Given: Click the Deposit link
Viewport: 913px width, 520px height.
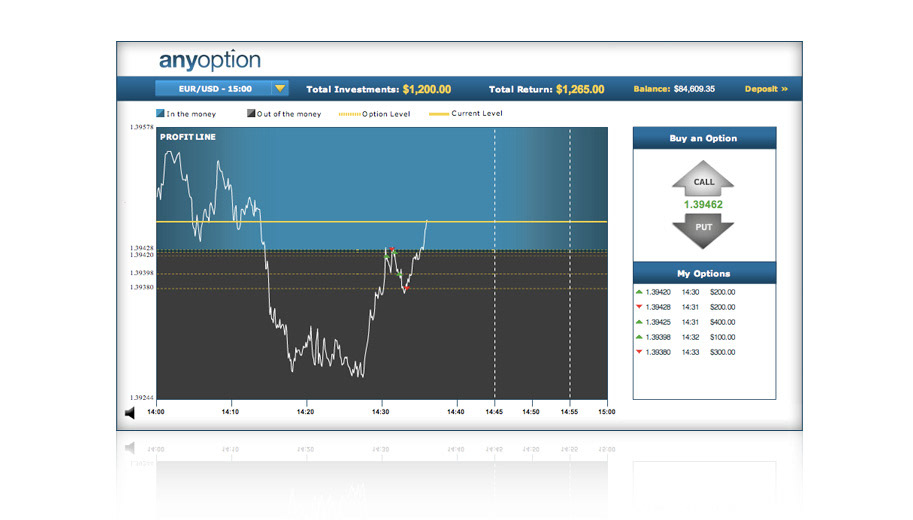Looking at the screenshot, I should pyautogui.click(x=766, y=89).
